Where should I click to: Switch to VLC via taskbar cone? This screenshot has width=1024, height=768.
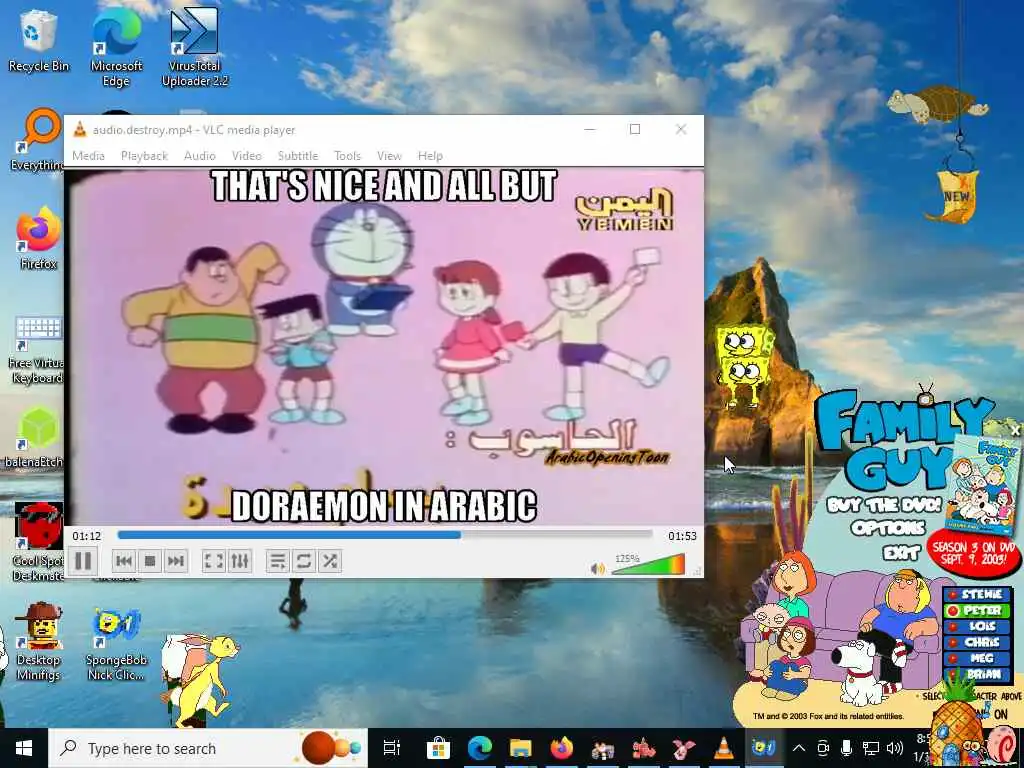pyautogui.click(x=723, y=748)
